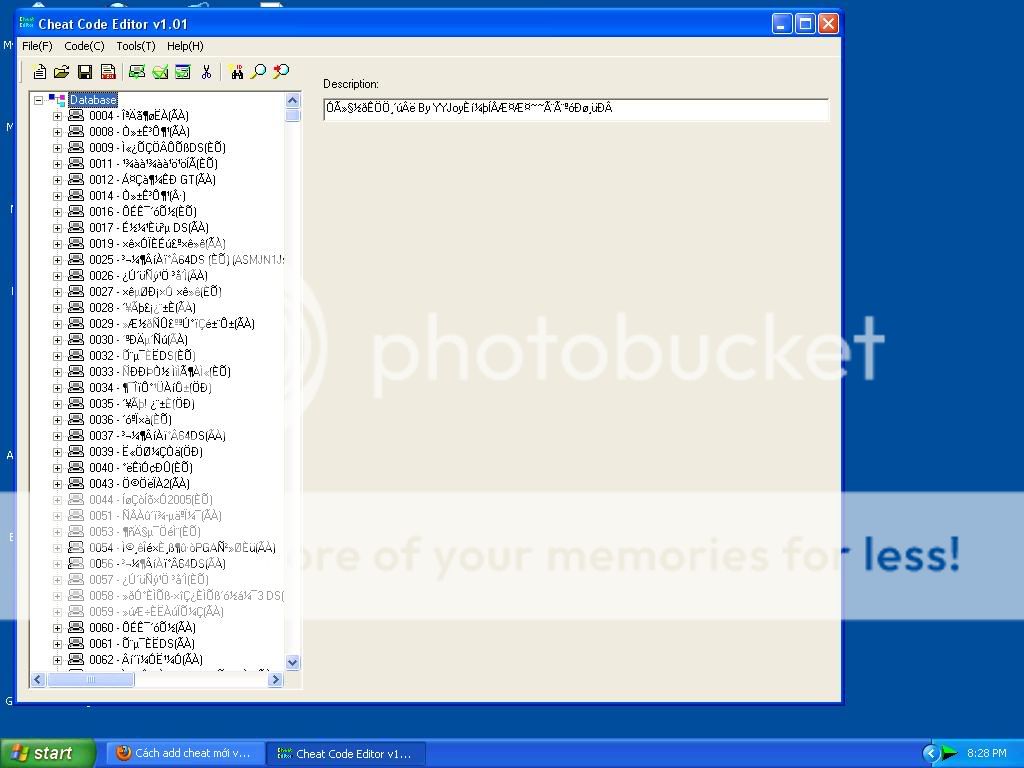This screenshot has width=1024, height=768.
Task: Select tree entry text starting with 0036
Action: pos(131,419)
